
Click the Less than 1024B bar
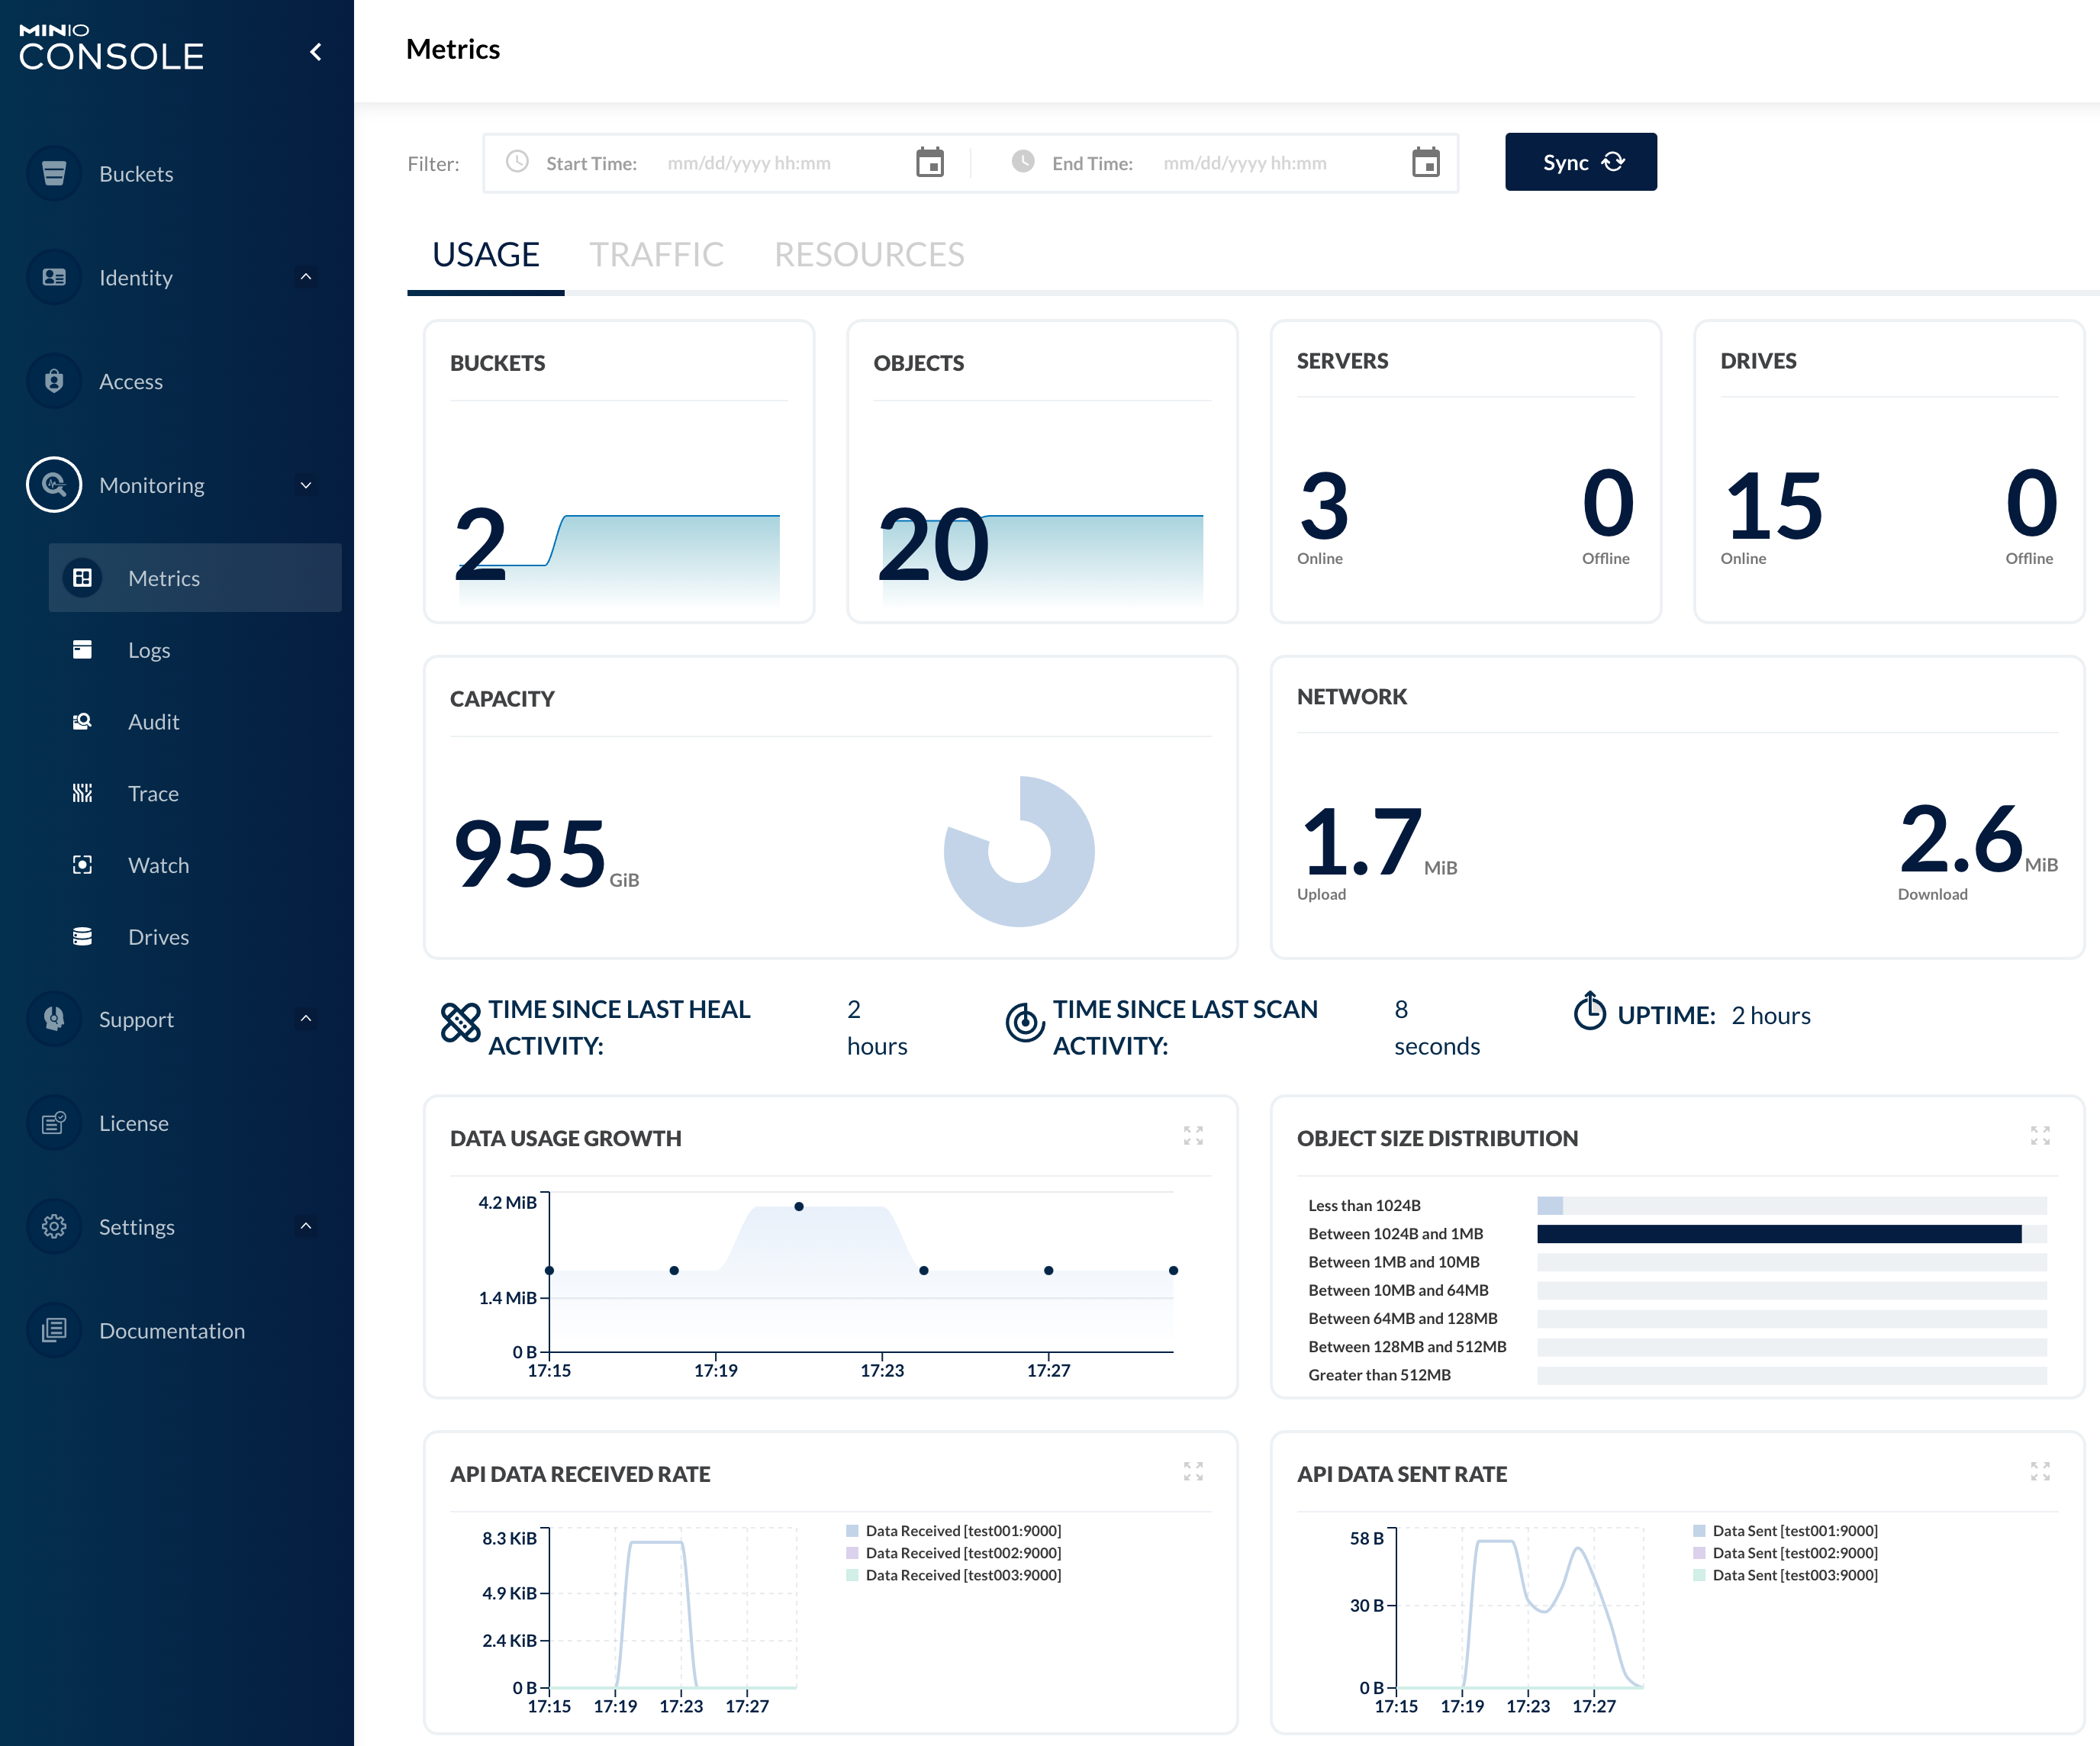click(1550, 1206)
